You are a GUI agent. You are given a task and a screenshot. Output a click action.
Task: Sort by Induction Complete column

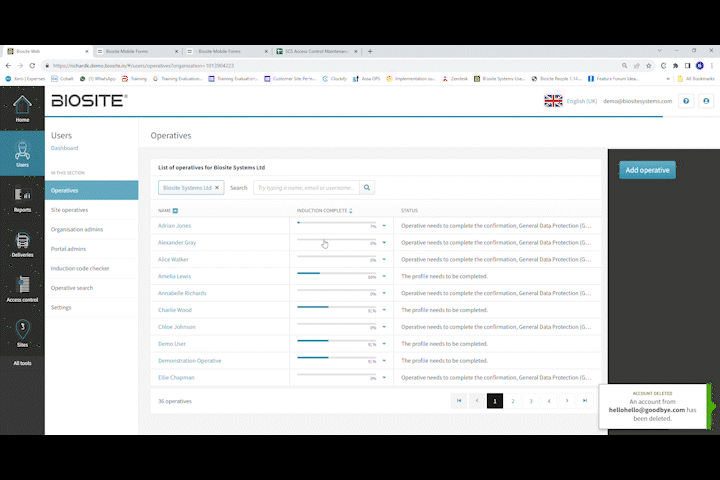pos(325,210)
